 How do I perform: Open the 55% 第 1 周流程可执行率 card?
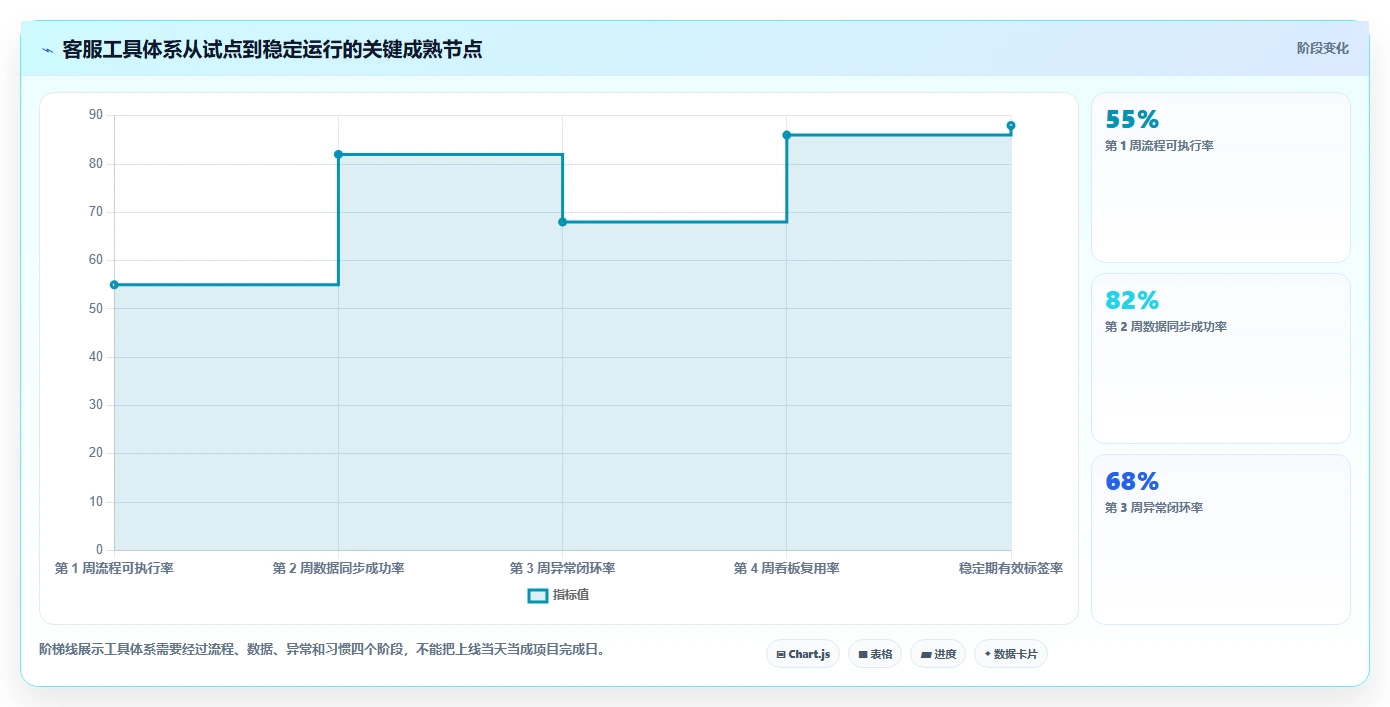[x=1220, y=177]
